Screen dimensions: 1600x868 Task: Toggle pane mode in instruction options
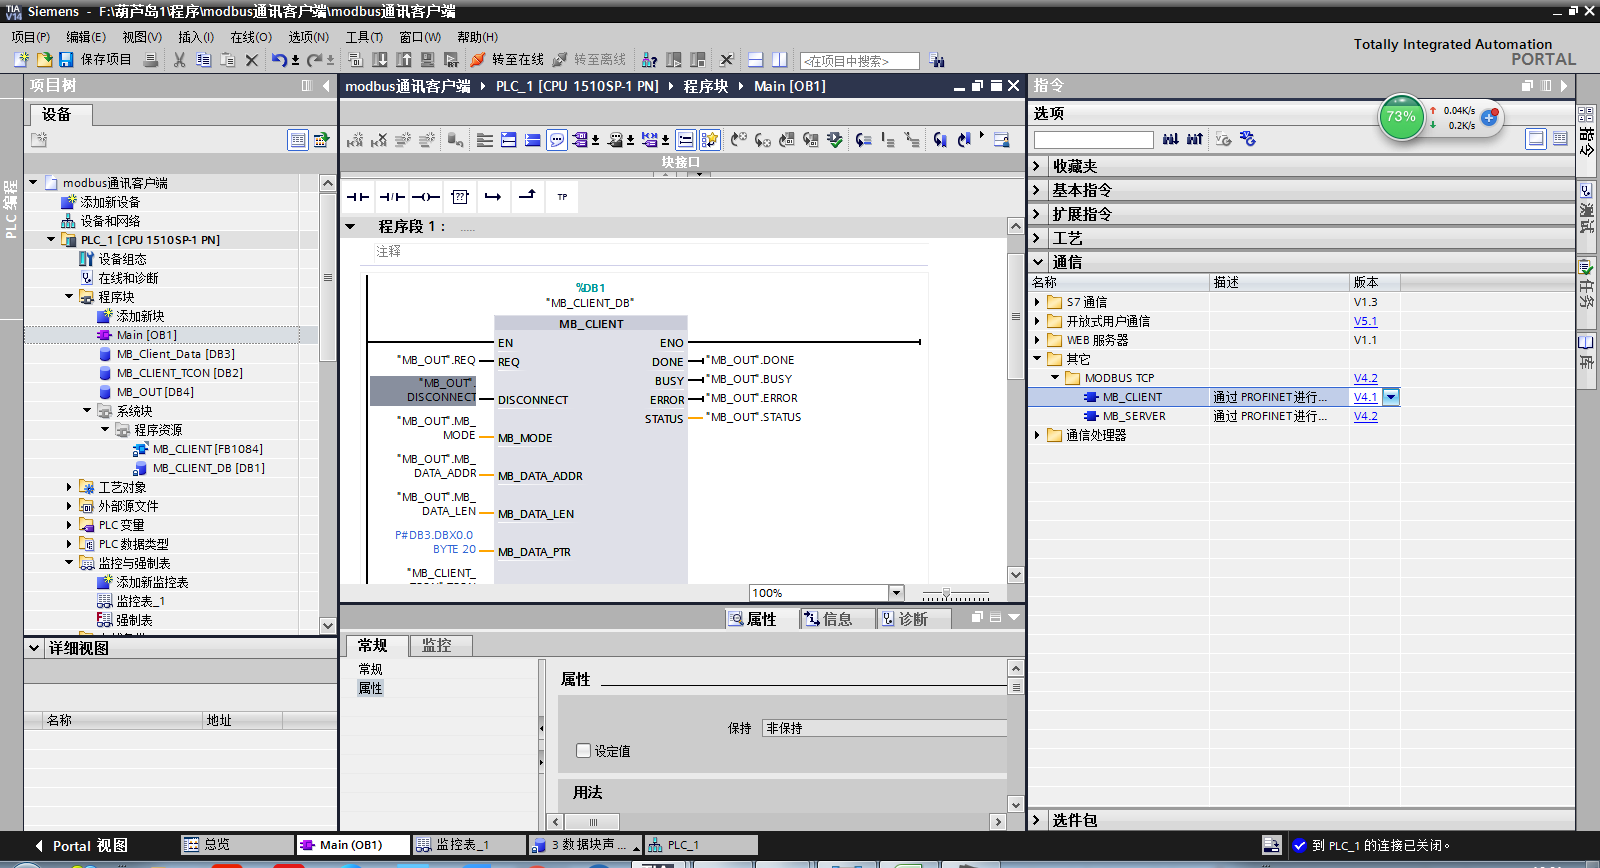pos(1536,139)
